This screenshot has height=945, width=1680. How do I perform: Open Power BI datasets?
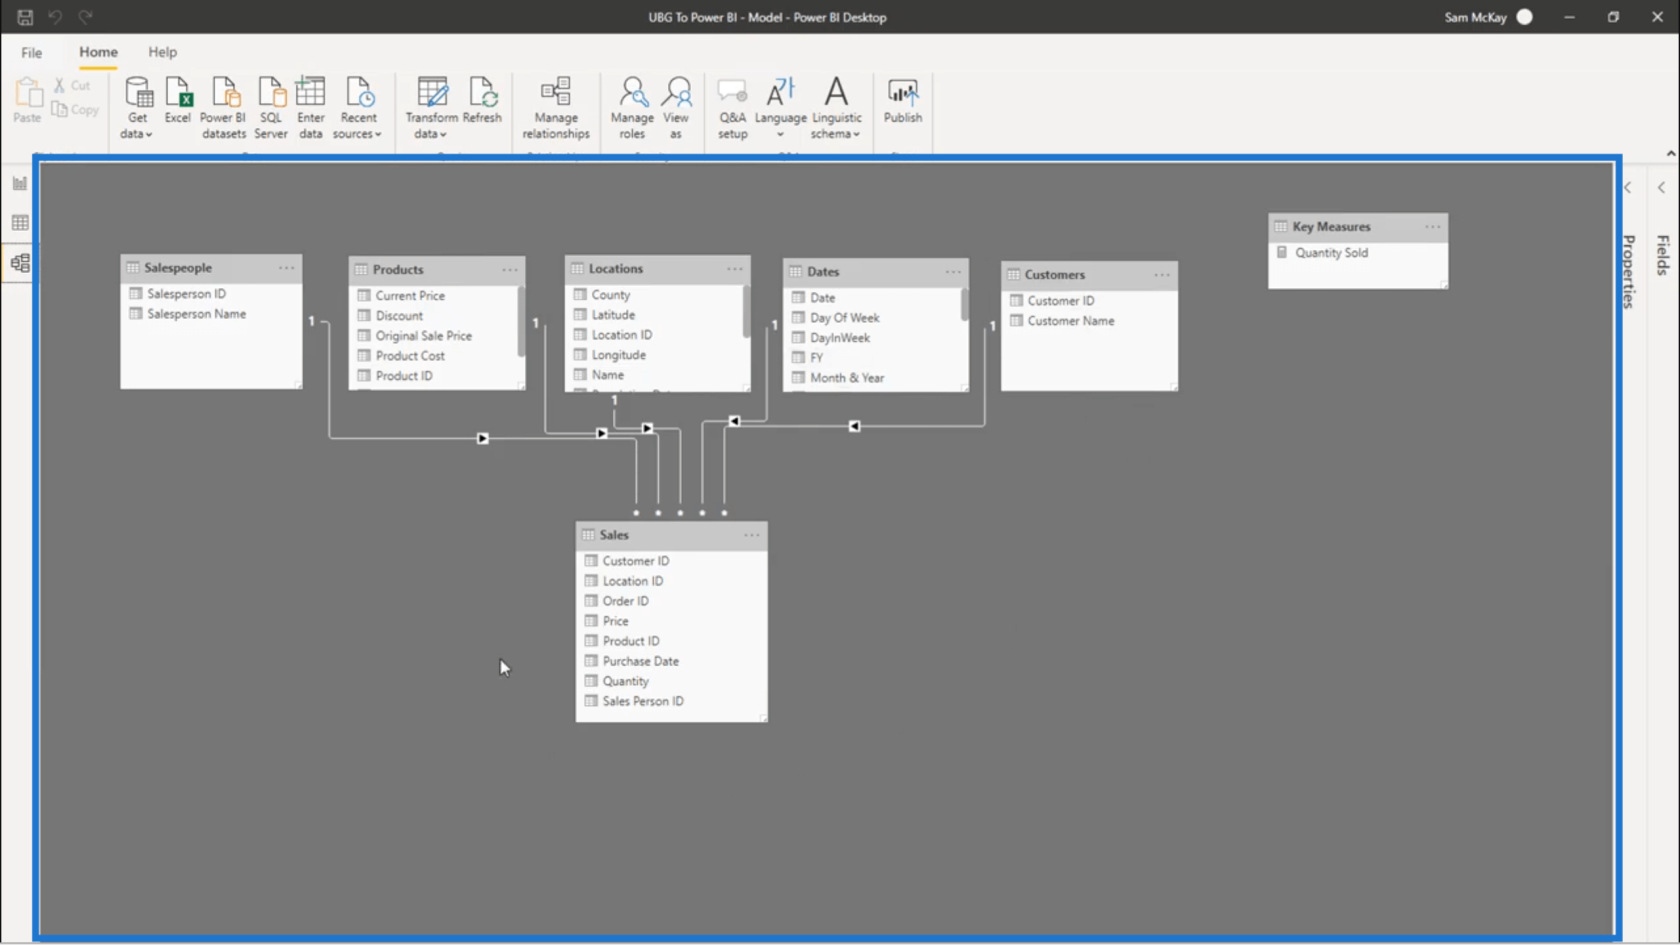224,108
